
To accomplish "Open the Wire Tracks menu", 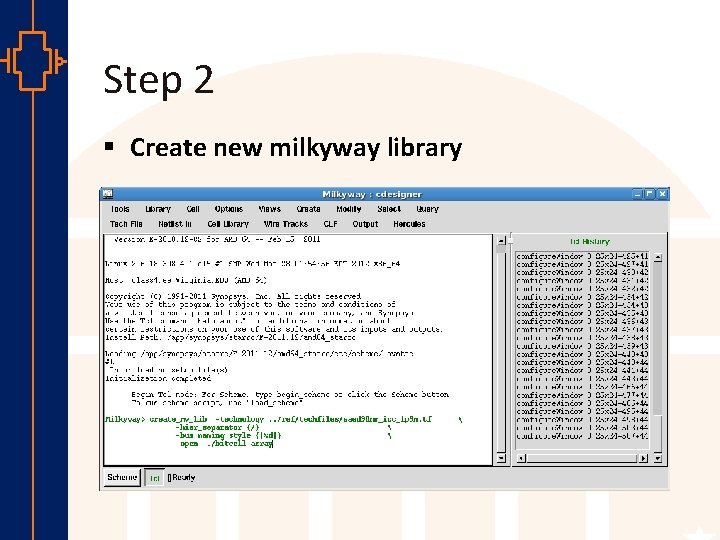I will [x=286, y=224].
